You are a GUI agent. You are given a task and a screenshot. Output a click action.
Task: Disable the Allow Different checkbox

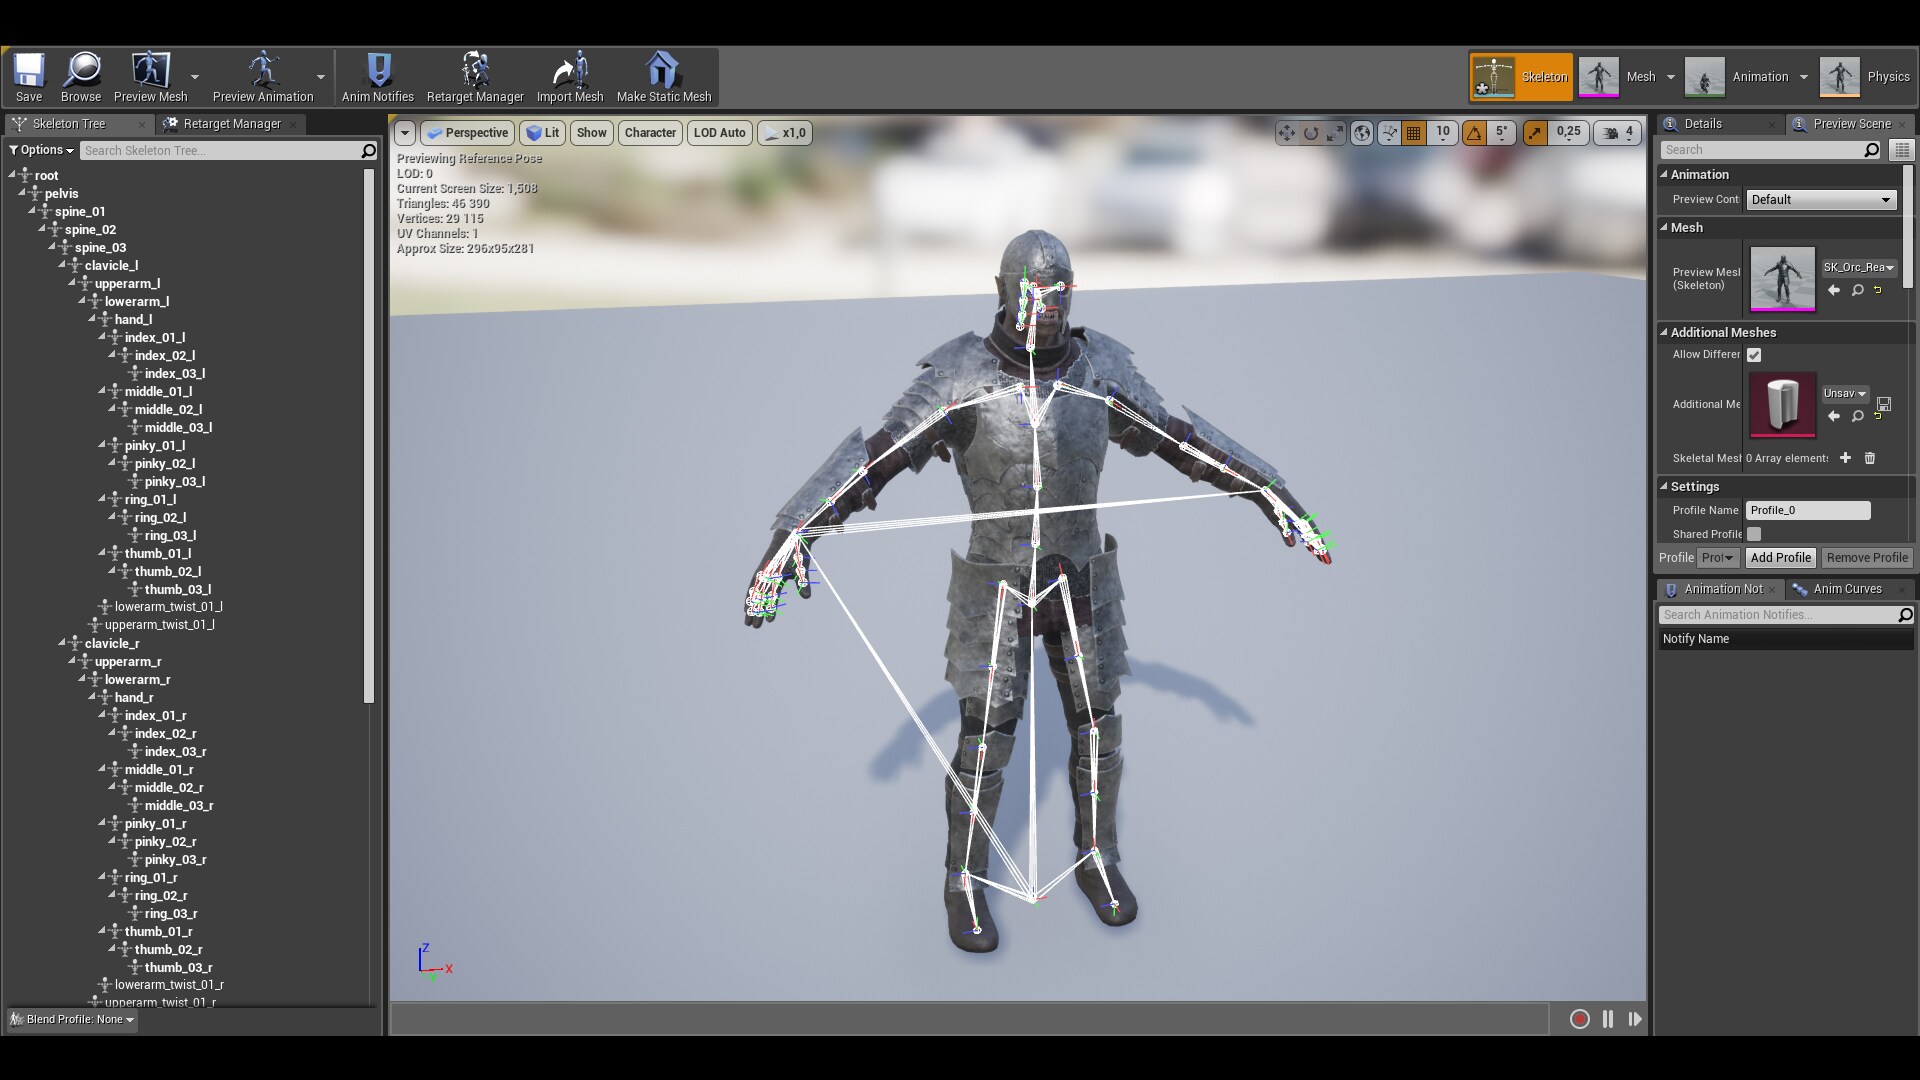pyautogui.click(x=1755, y=354)
